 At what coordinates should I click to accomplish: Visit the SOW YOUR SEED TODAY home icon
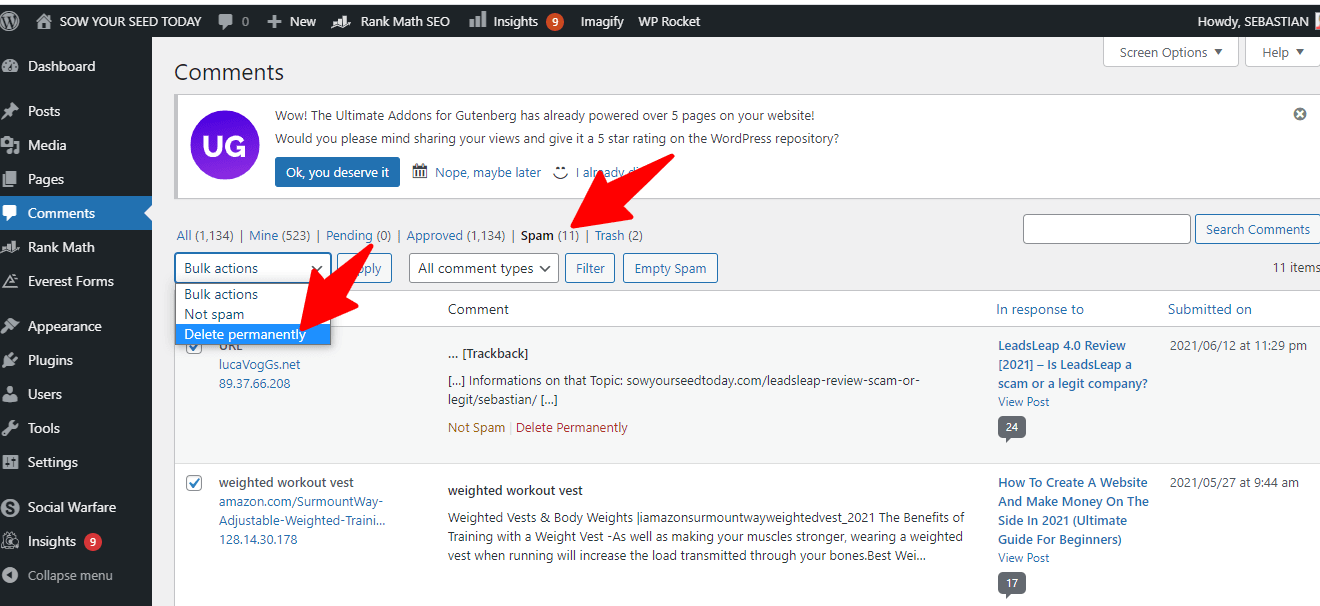[43, 21]
